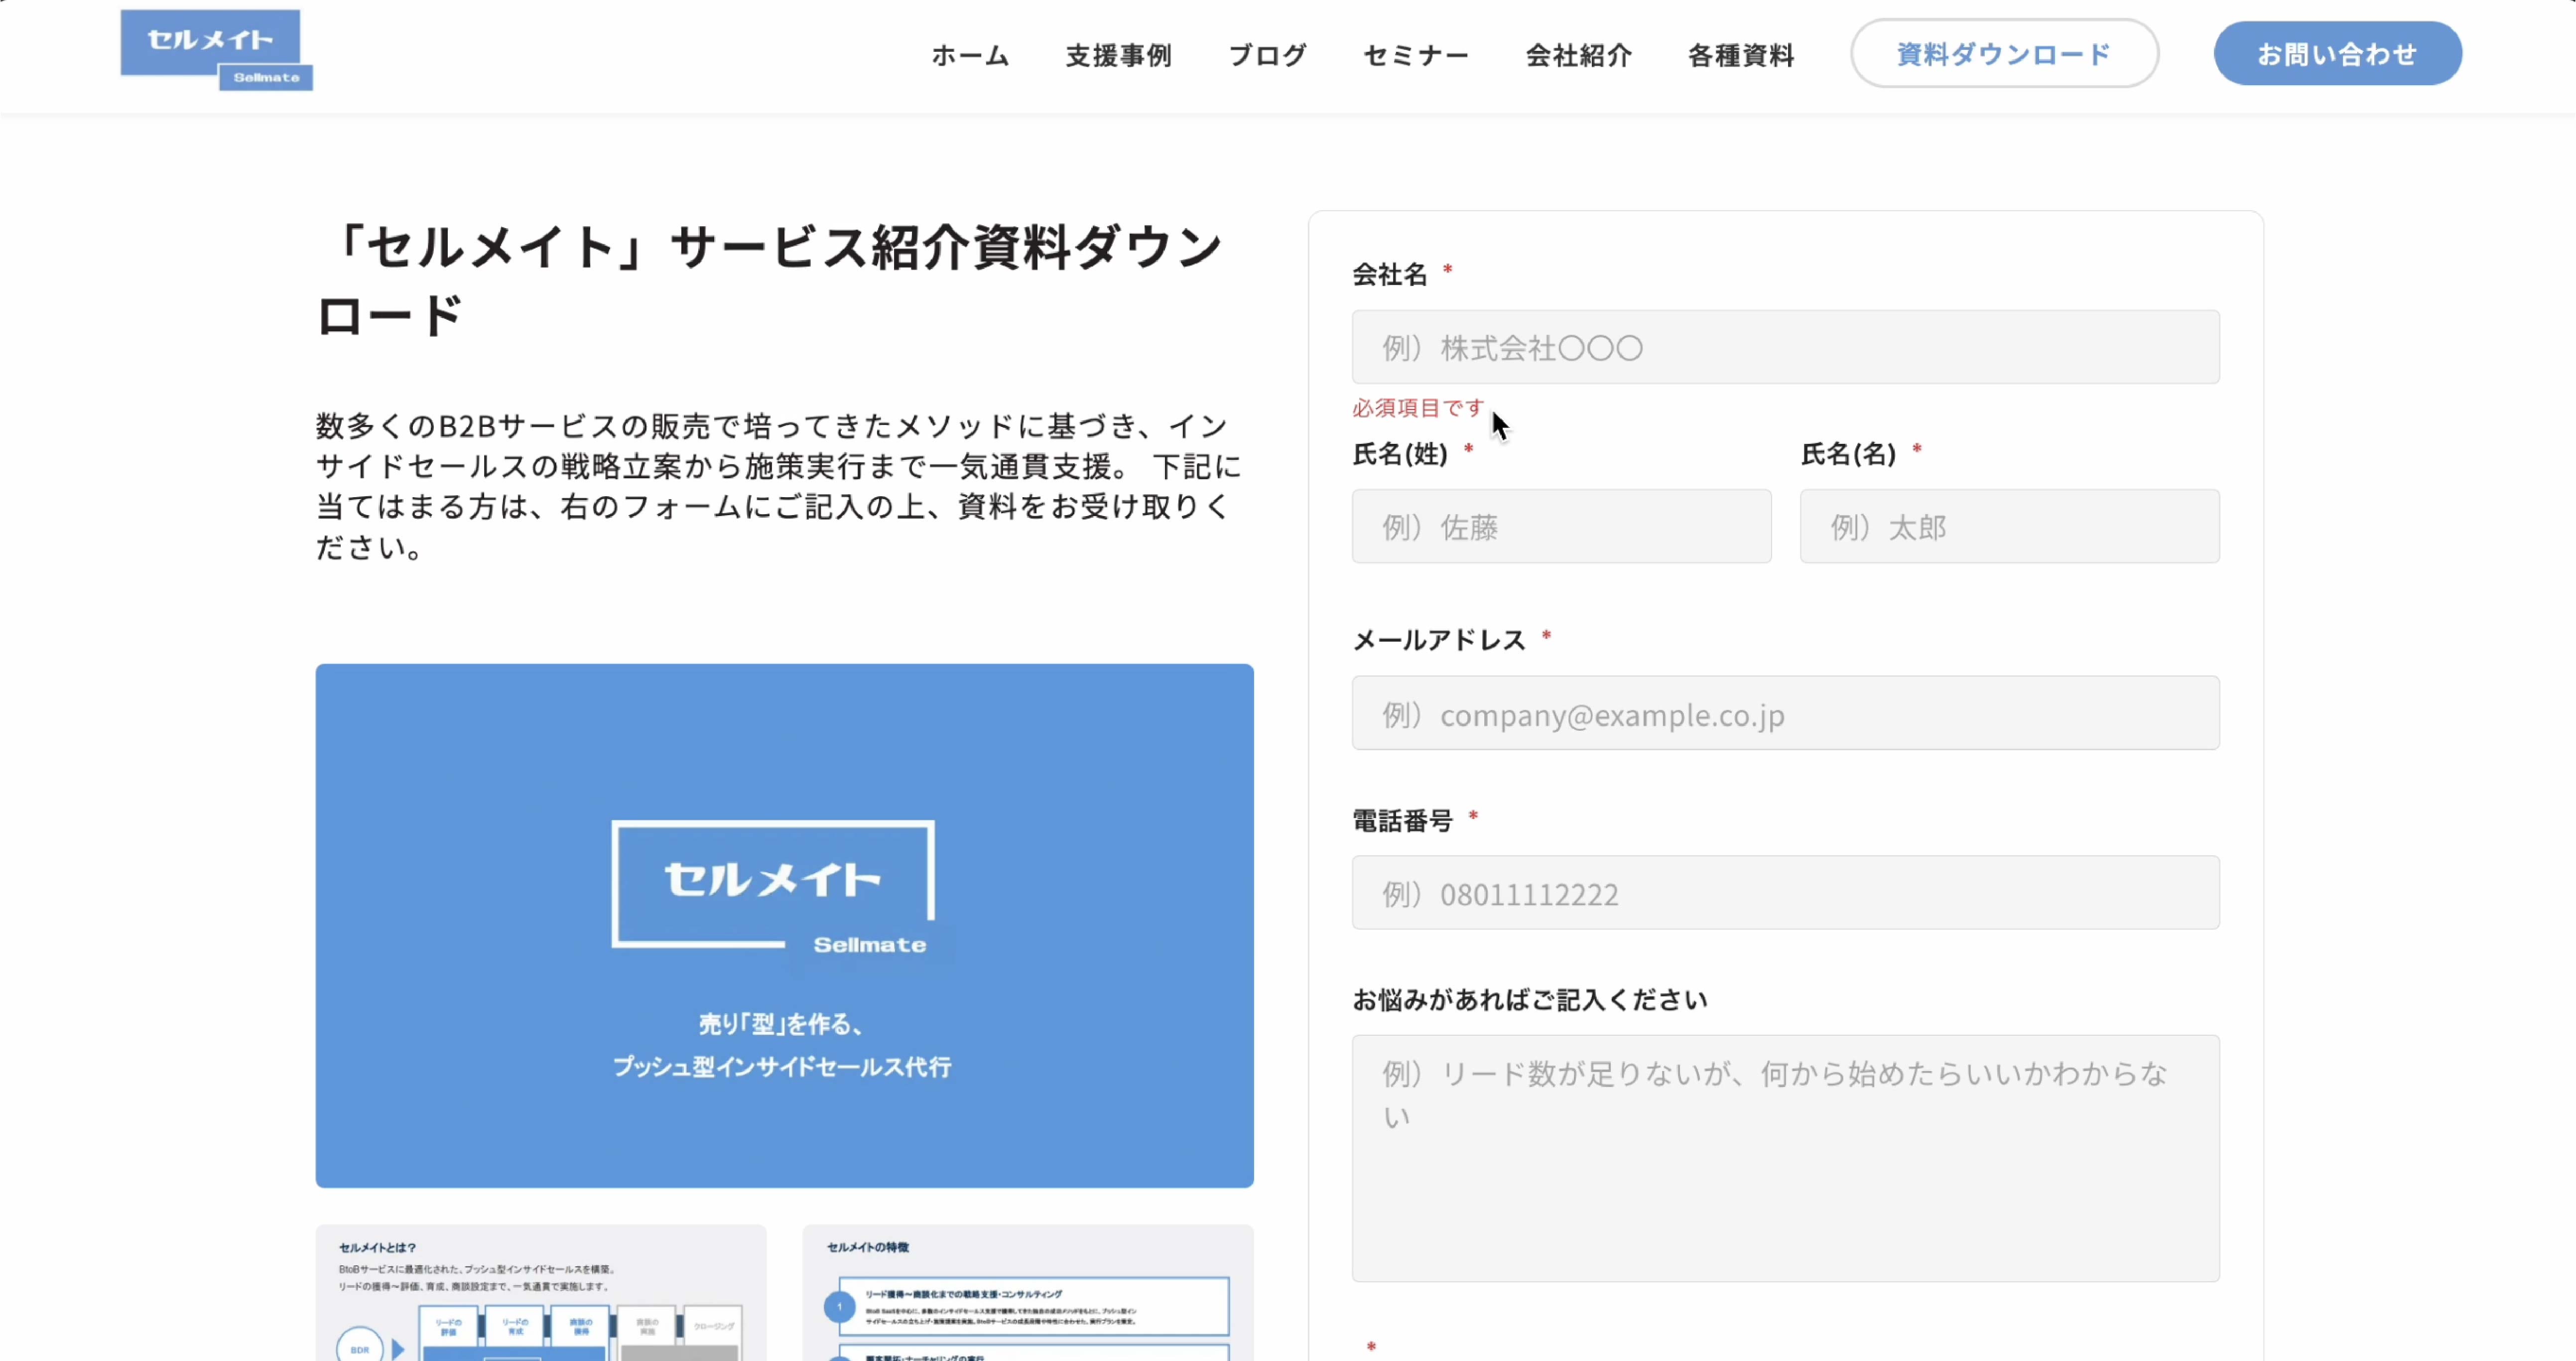Focus the メールアドレス input box
The width and height of the screenshot is (2576, 1361).
[x=1784, y=713]
